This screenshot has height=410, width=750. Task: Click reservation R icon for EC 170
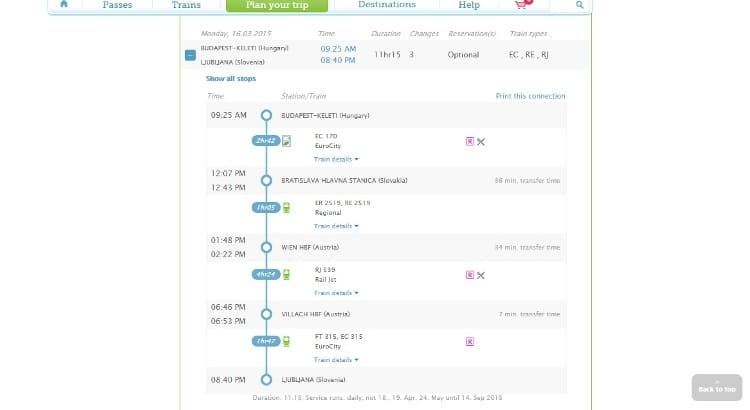tap(470, 141)
